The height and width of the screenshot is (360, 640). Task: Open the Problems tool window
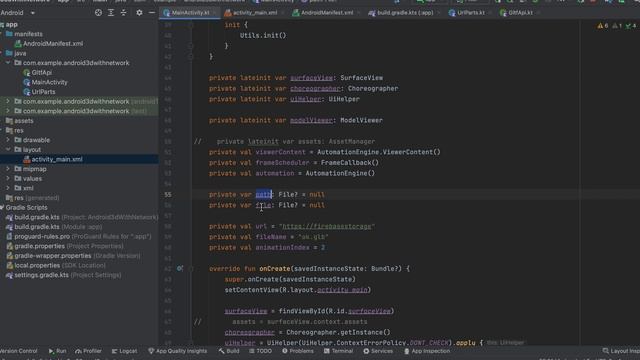coord(298,351)
